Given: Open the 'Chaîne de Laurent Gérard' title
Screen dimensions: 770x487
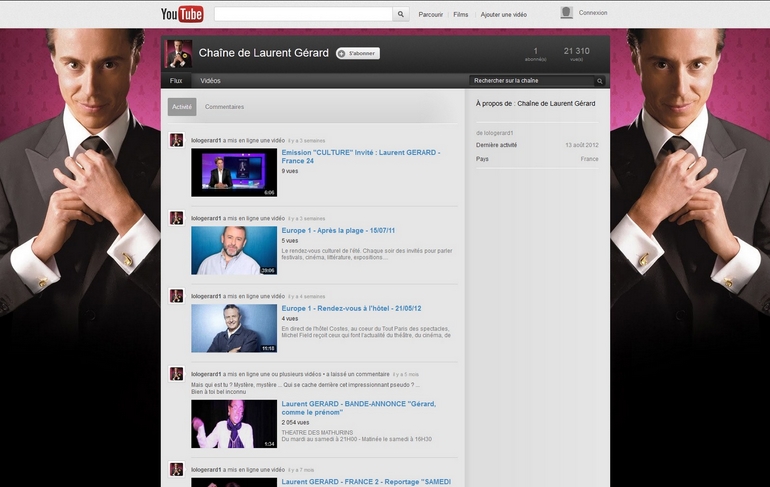Looking at the screenshot, I should point(264,53).
